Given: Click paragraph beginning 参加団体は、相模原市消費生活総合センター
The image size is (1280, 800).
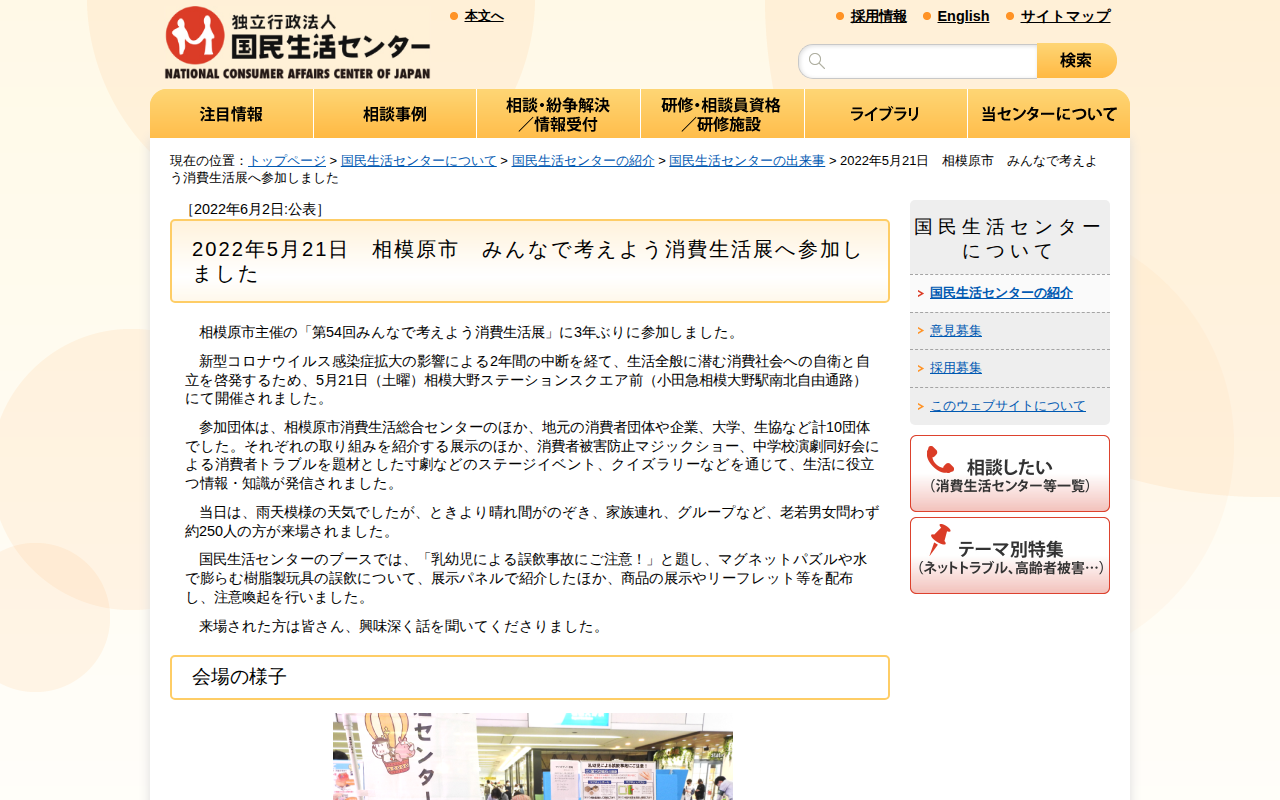Looking at the screenshot, I should 532,456.
